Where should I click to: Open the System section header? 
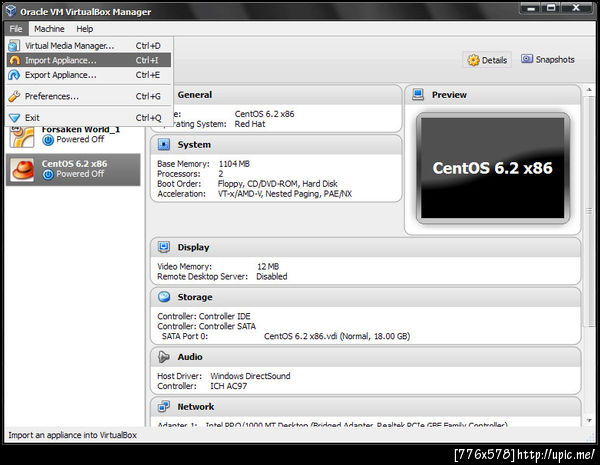tap(276, 145)
